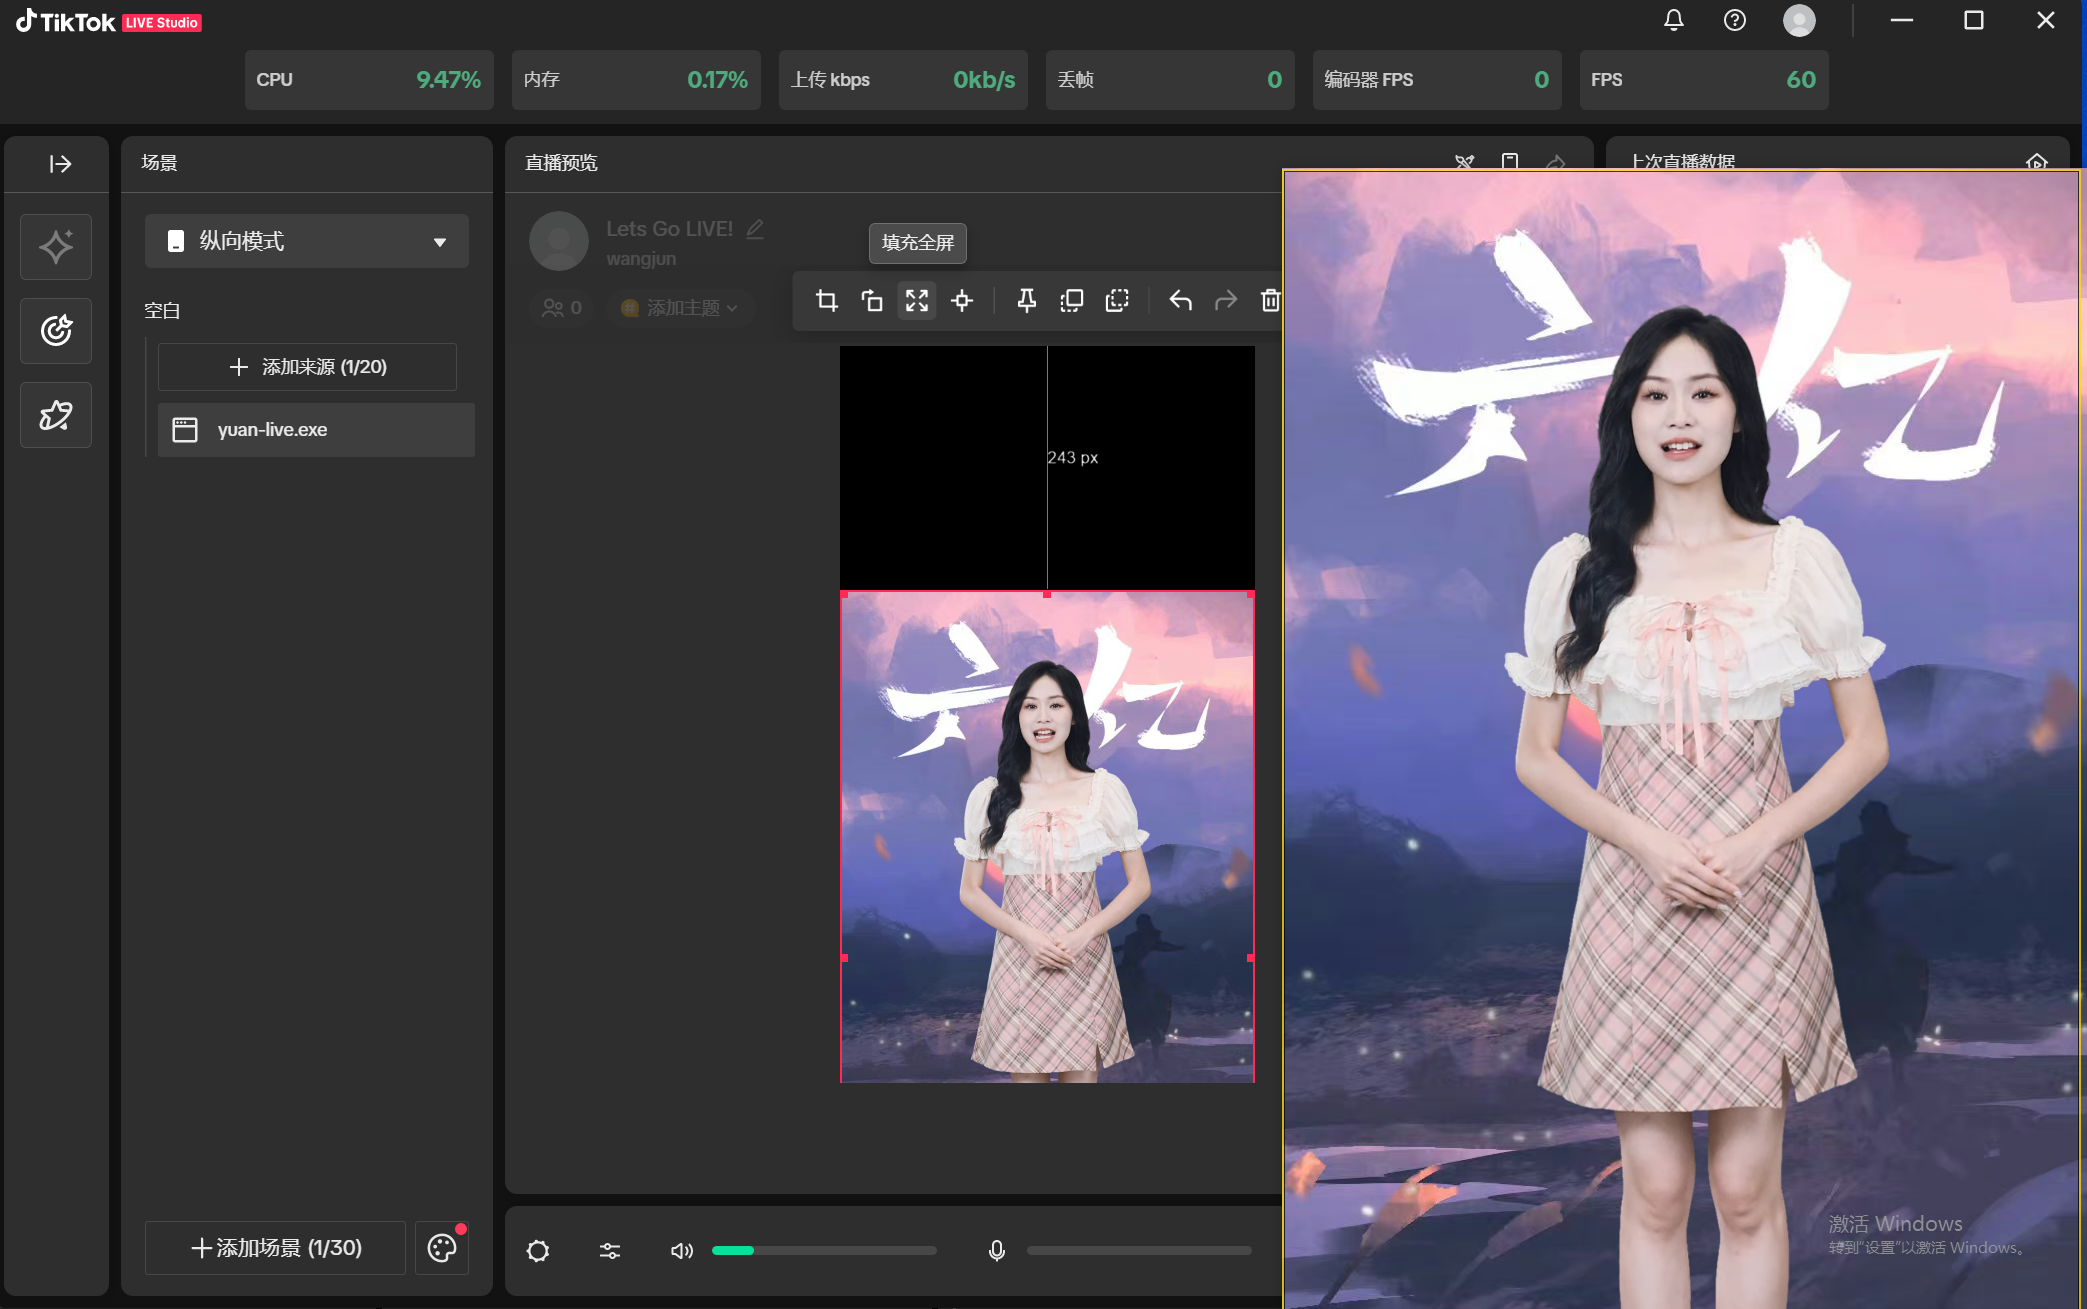This screenshot has height=1309, width=2087.
Task: Click 添加场景 (1/30) button
Action: (x=275, y=1248)
